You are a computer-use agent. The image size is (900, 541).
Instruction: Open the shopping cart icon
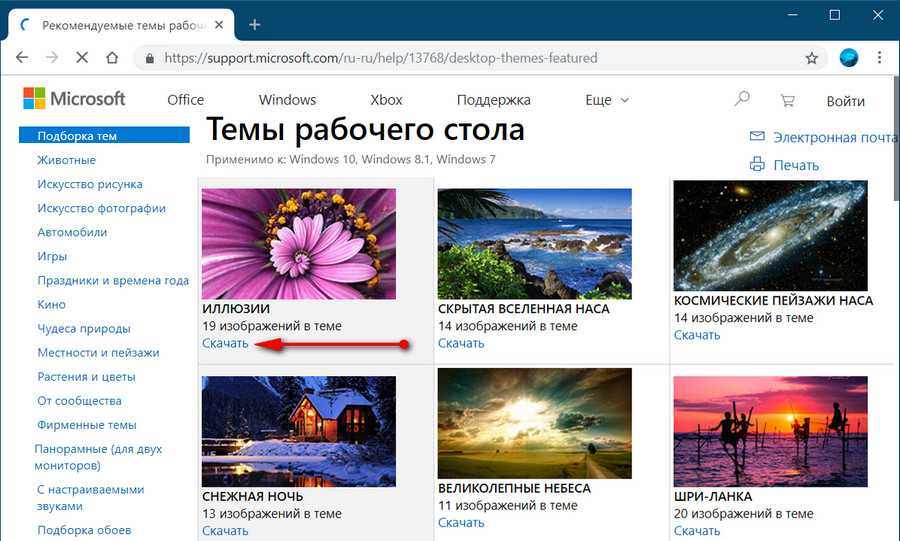point(788,100)
